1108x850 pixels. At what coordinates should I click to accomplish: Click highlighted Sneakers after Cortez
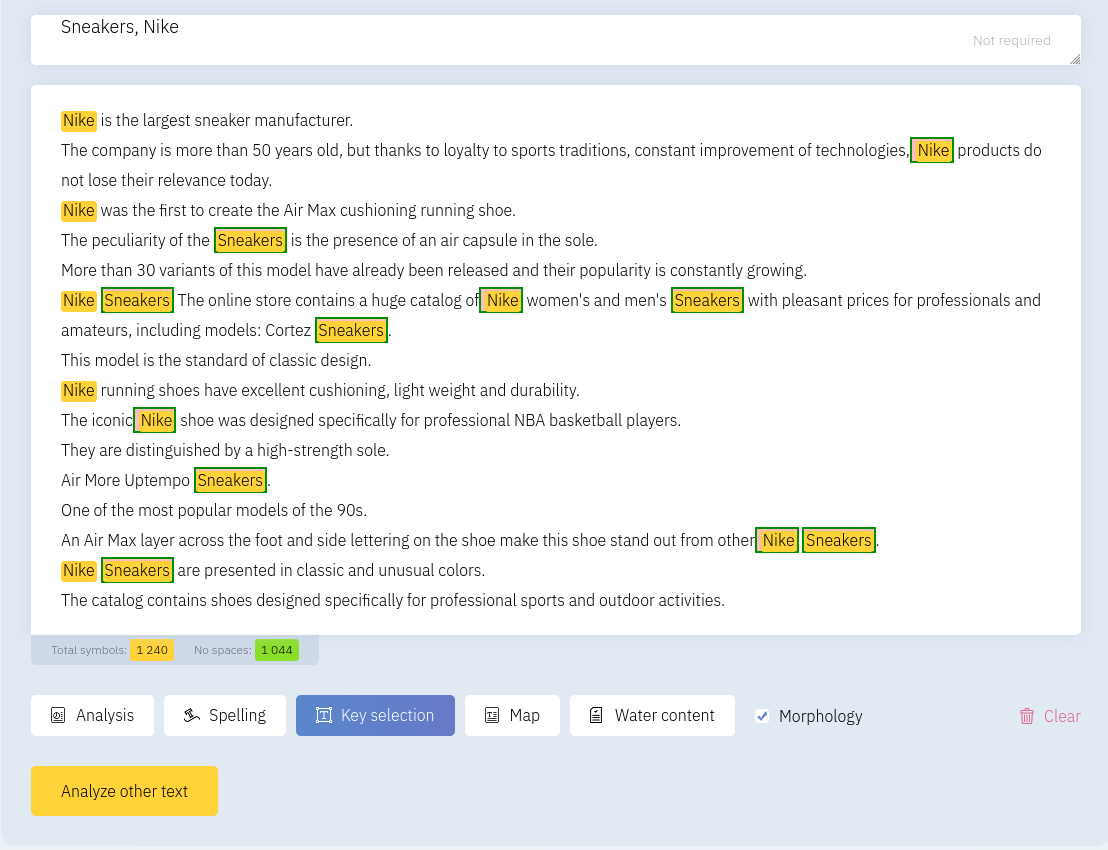pos(351,331)
